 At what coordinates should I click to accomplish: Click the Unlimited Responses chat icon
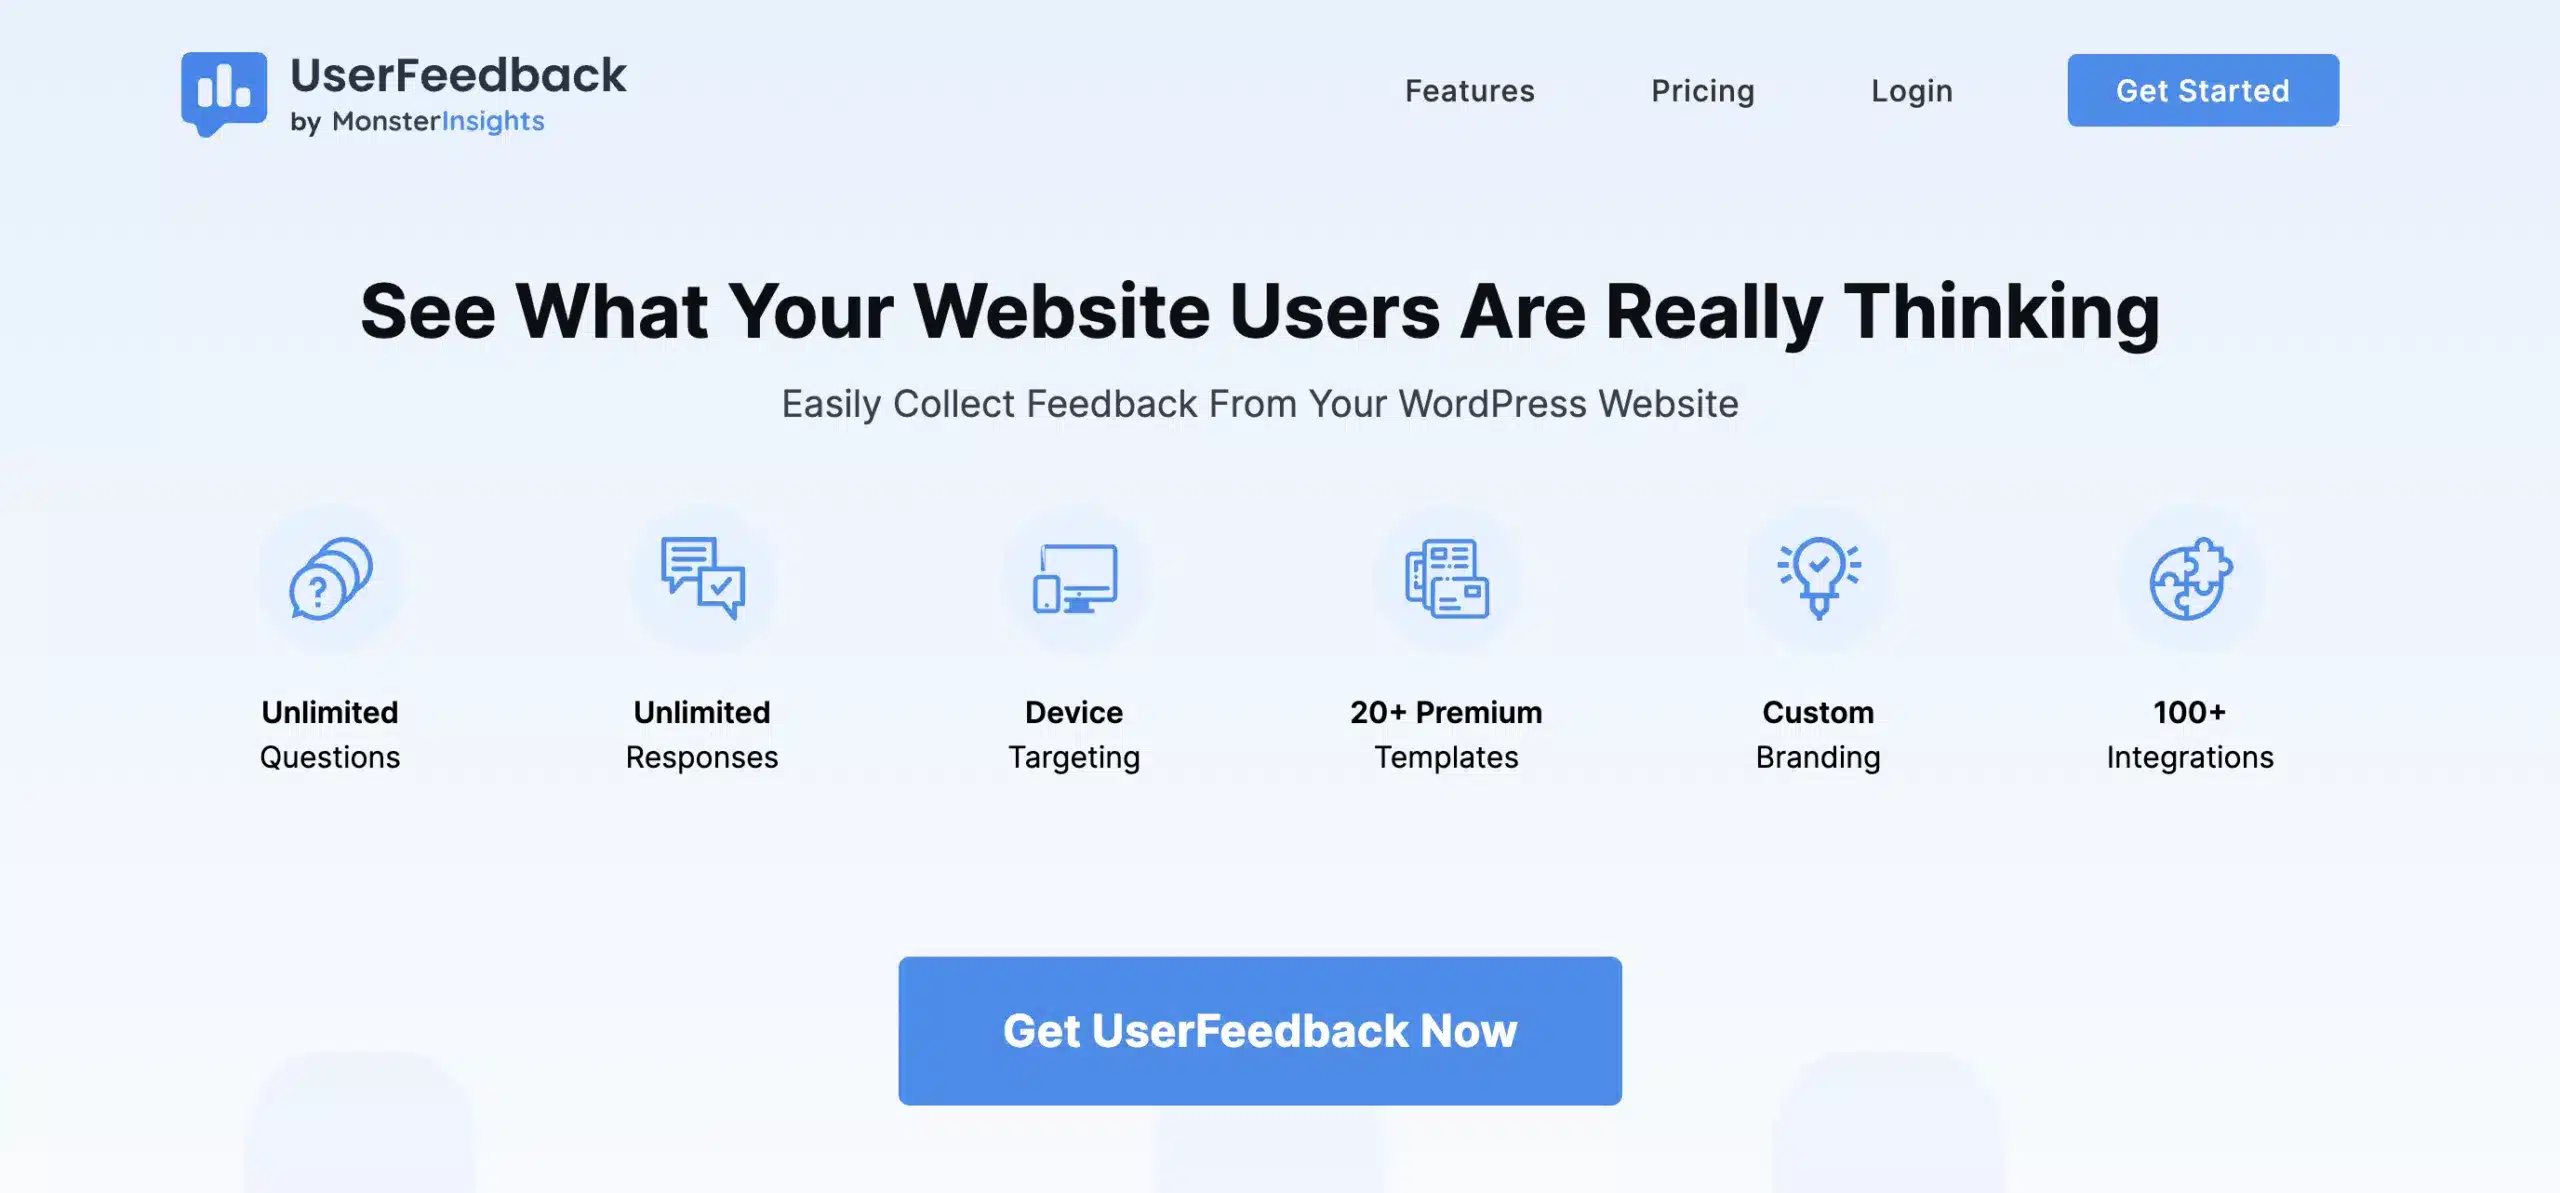coord(702,578)
